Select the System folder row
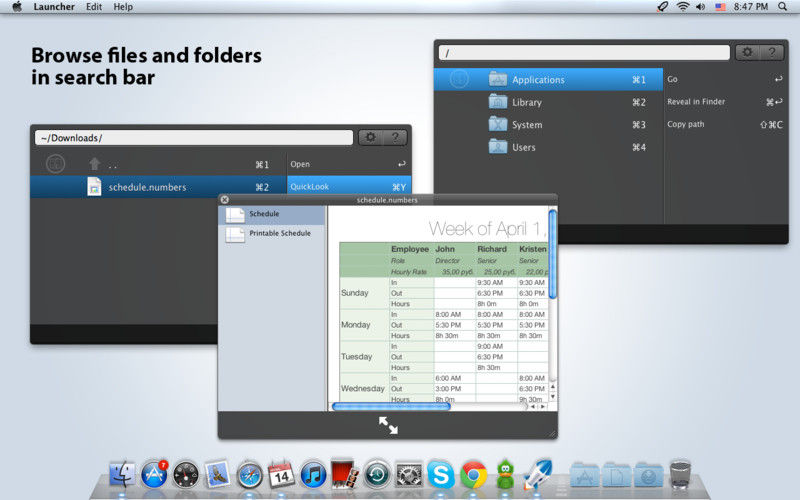 tap(548, 124)
